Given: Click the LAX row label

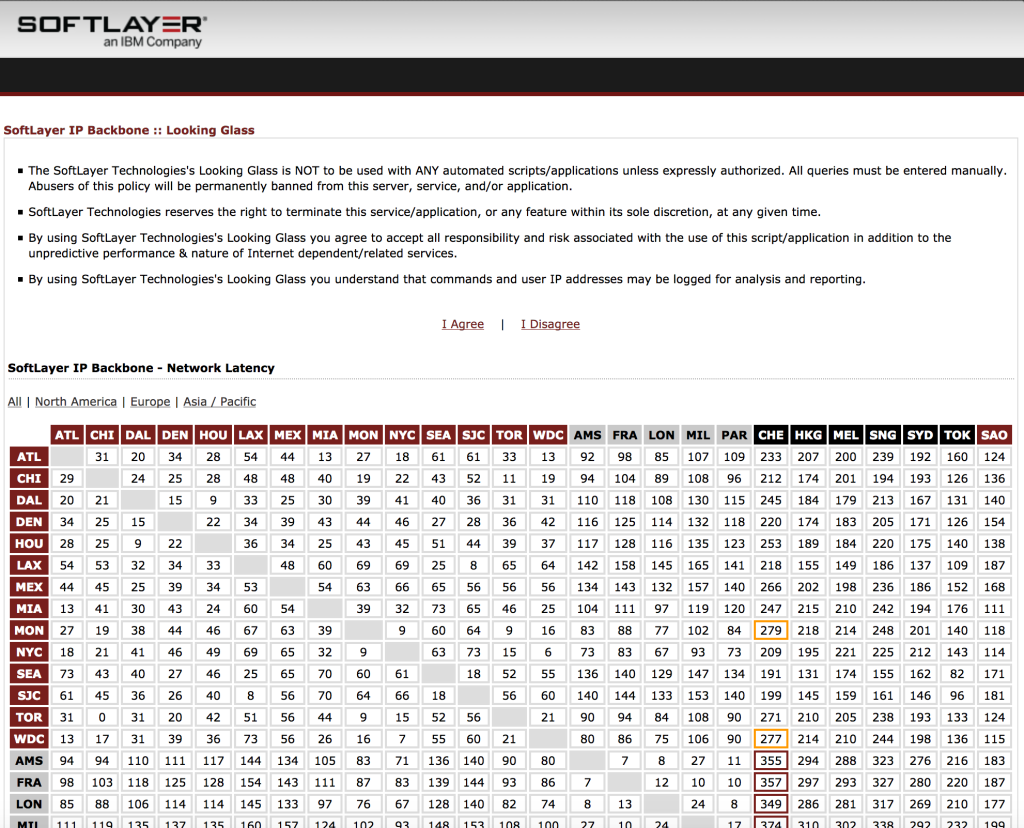Looking at the screenshot, I should (29, 565).
